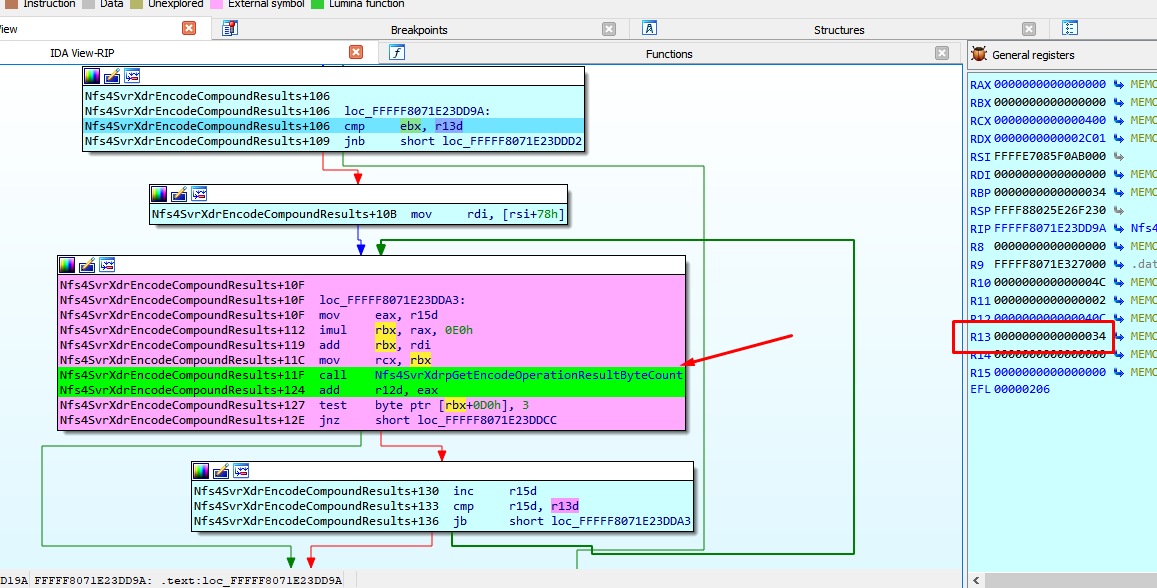Click pencil edit icon on cmp ebx block
Screen dimensions: 1157x588
pyautogui.click(x=112, y=76)
